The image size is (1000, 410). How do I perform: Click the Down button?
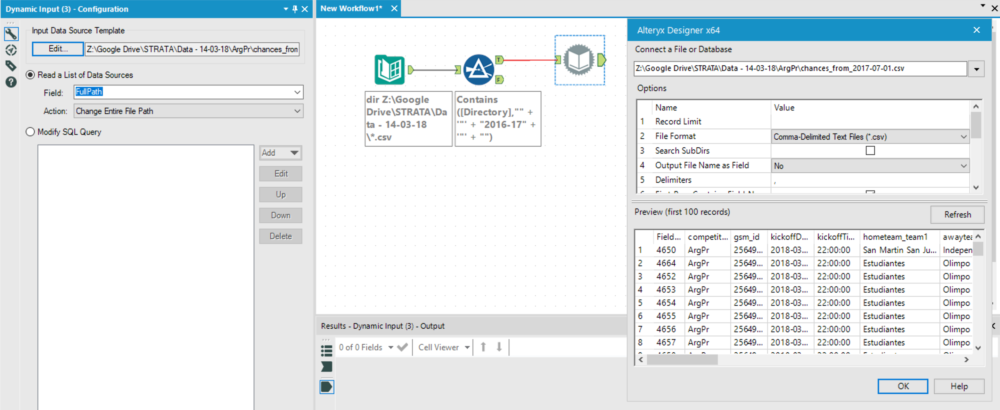(x=281, y=216)
